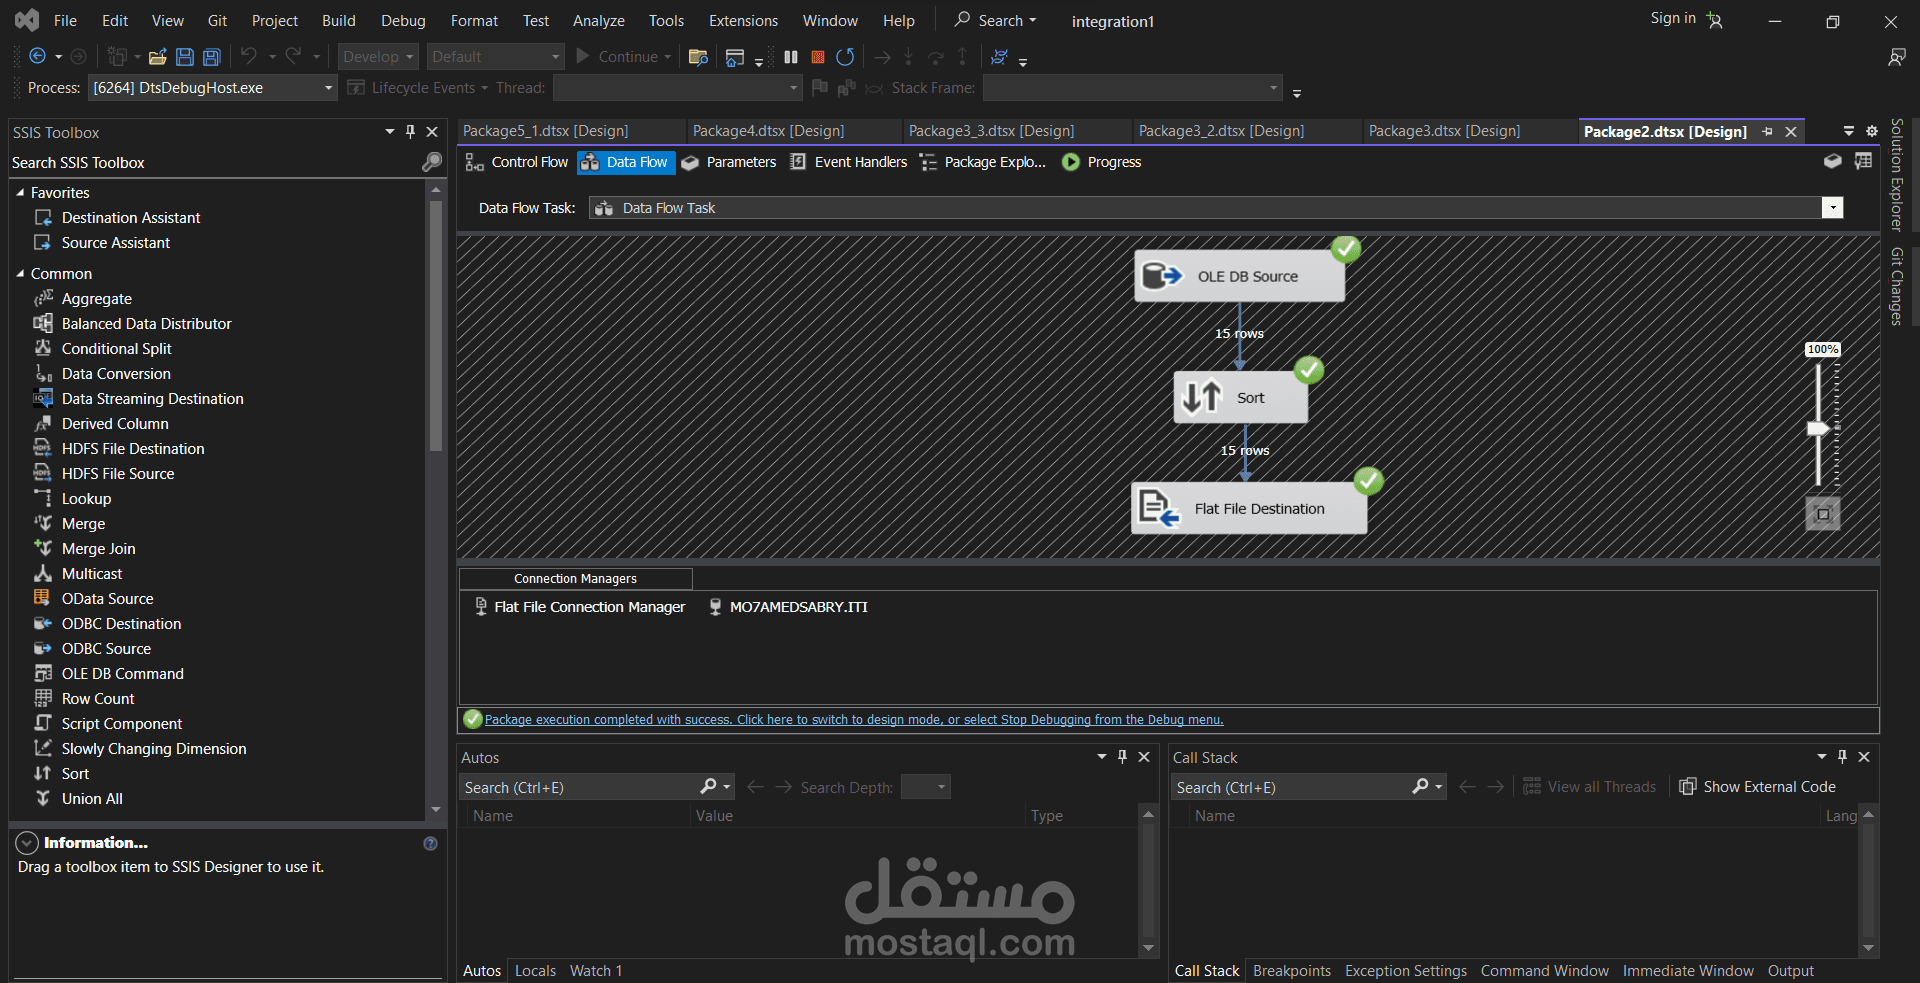Toggle auto-hide pin on SSIS Toolbox

coord(410,132)
